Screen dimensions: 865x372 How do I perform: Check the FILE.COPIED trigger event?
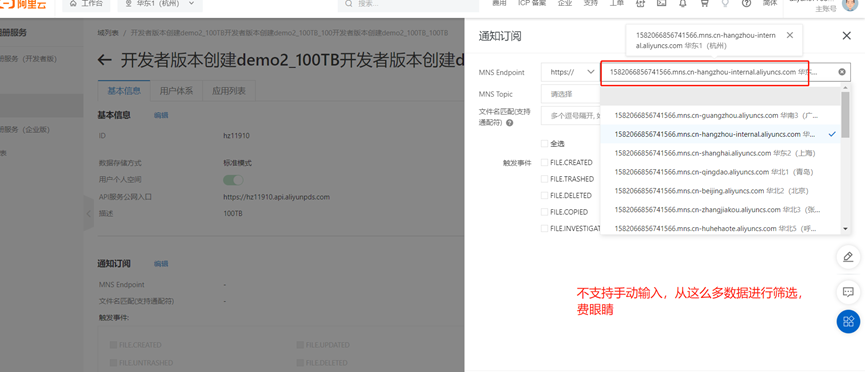(544, 212)
